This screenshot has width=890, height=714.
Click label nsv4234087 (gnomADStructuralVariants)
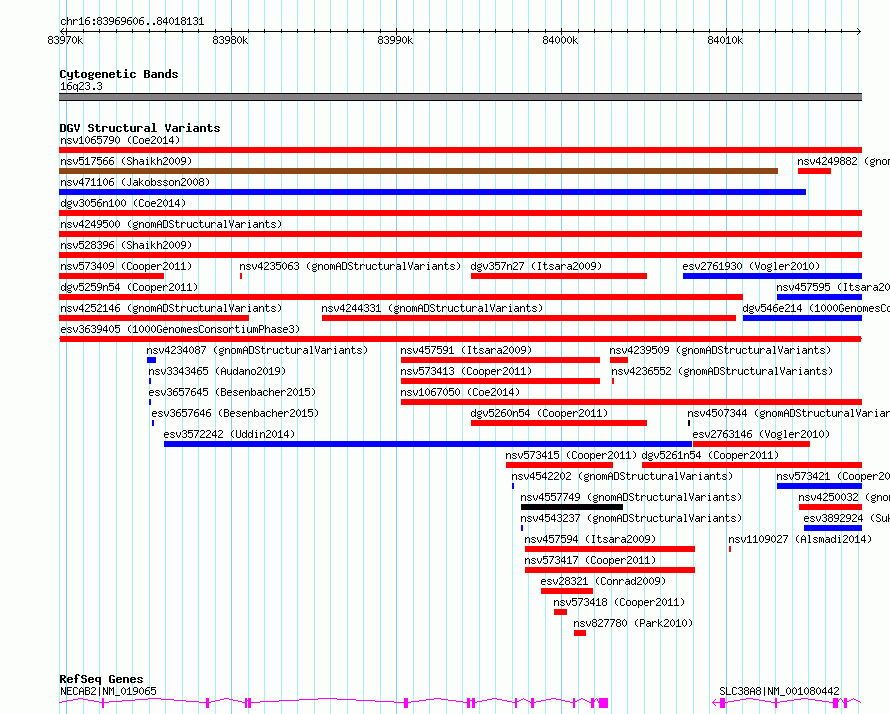[x=257, y=350]
